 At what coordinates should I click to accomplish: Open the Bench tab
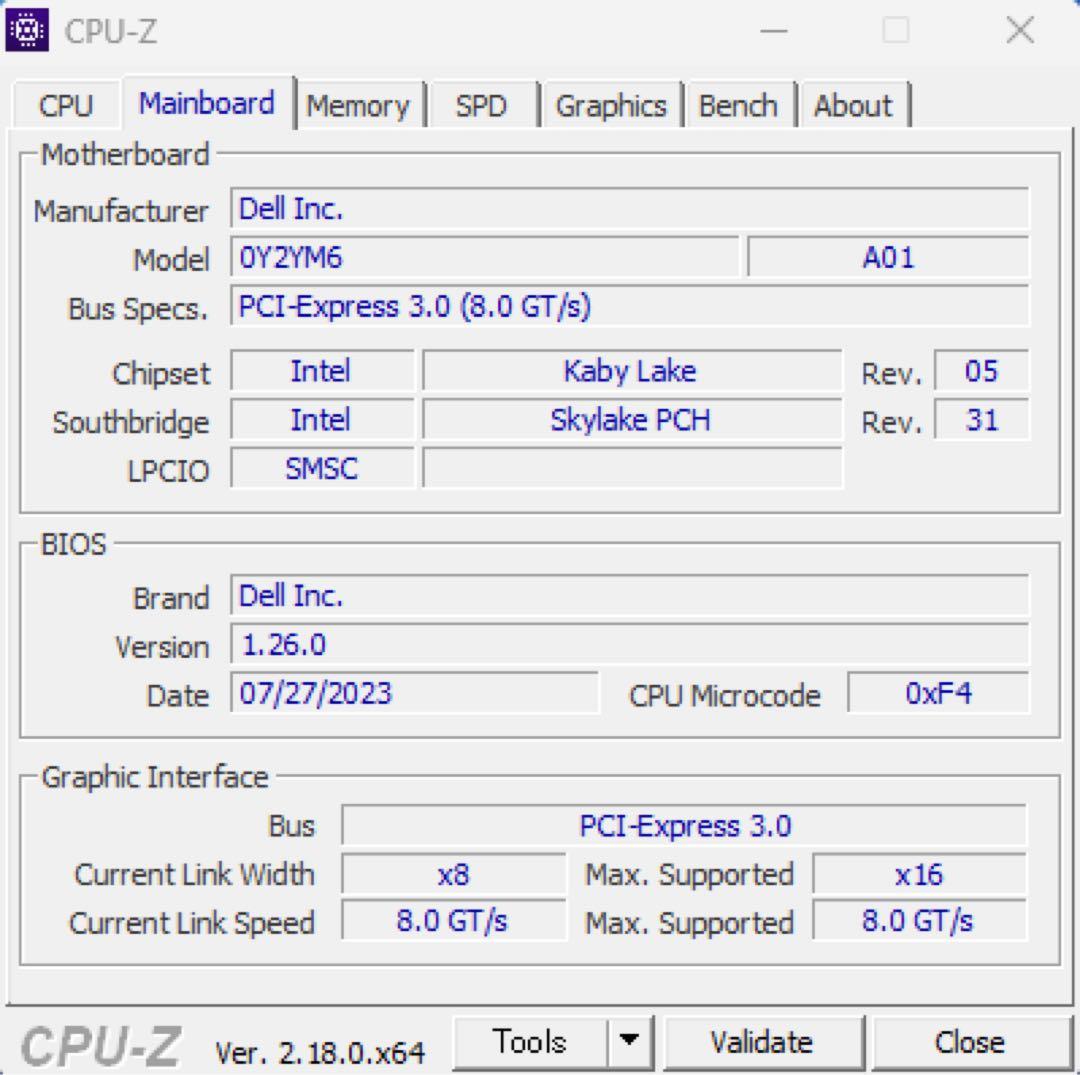[x=740, y=105]
